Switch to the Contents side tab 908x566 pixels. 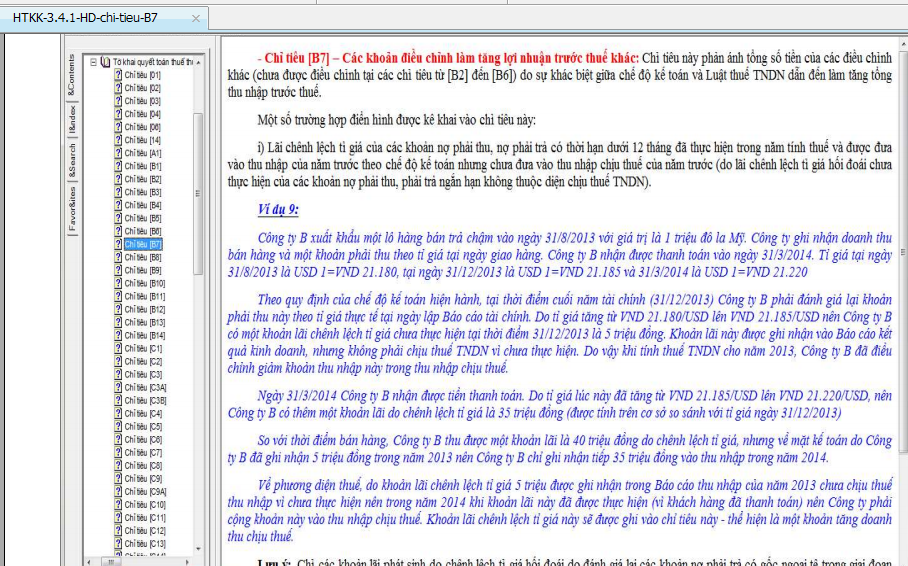tap(71, 76)
